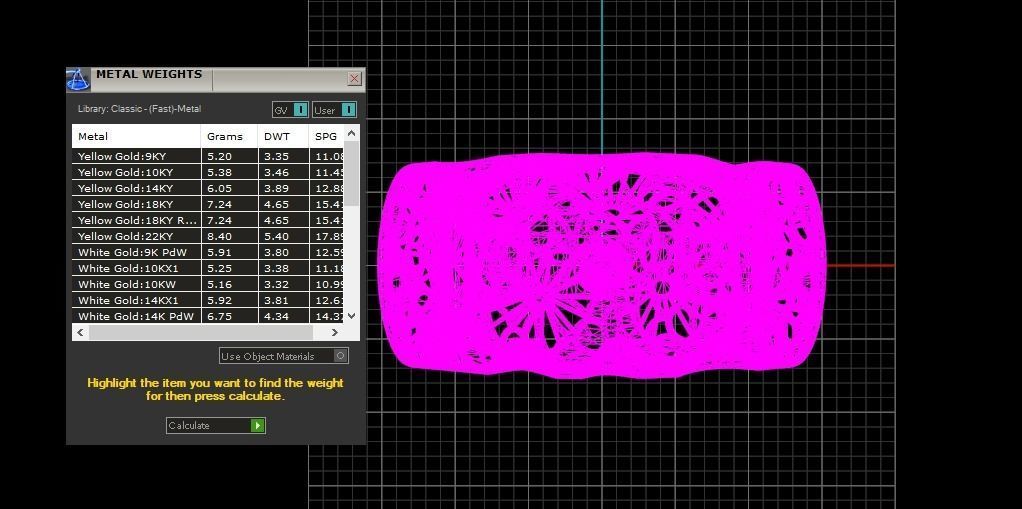
Task: Click the Calculate button
Action: [216, 426]
